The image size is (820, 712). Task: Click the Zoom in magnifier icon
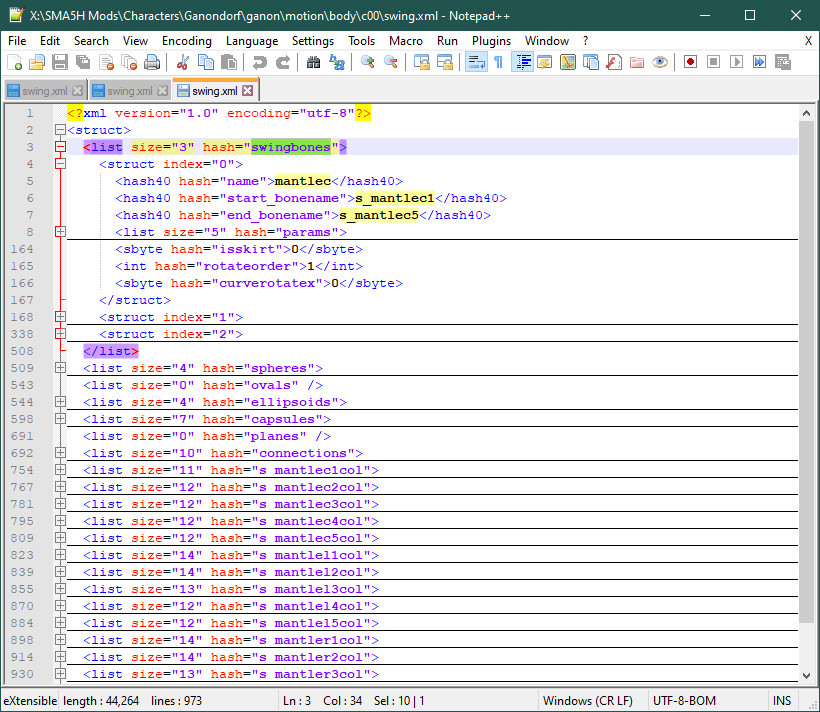tap(368, 62)
